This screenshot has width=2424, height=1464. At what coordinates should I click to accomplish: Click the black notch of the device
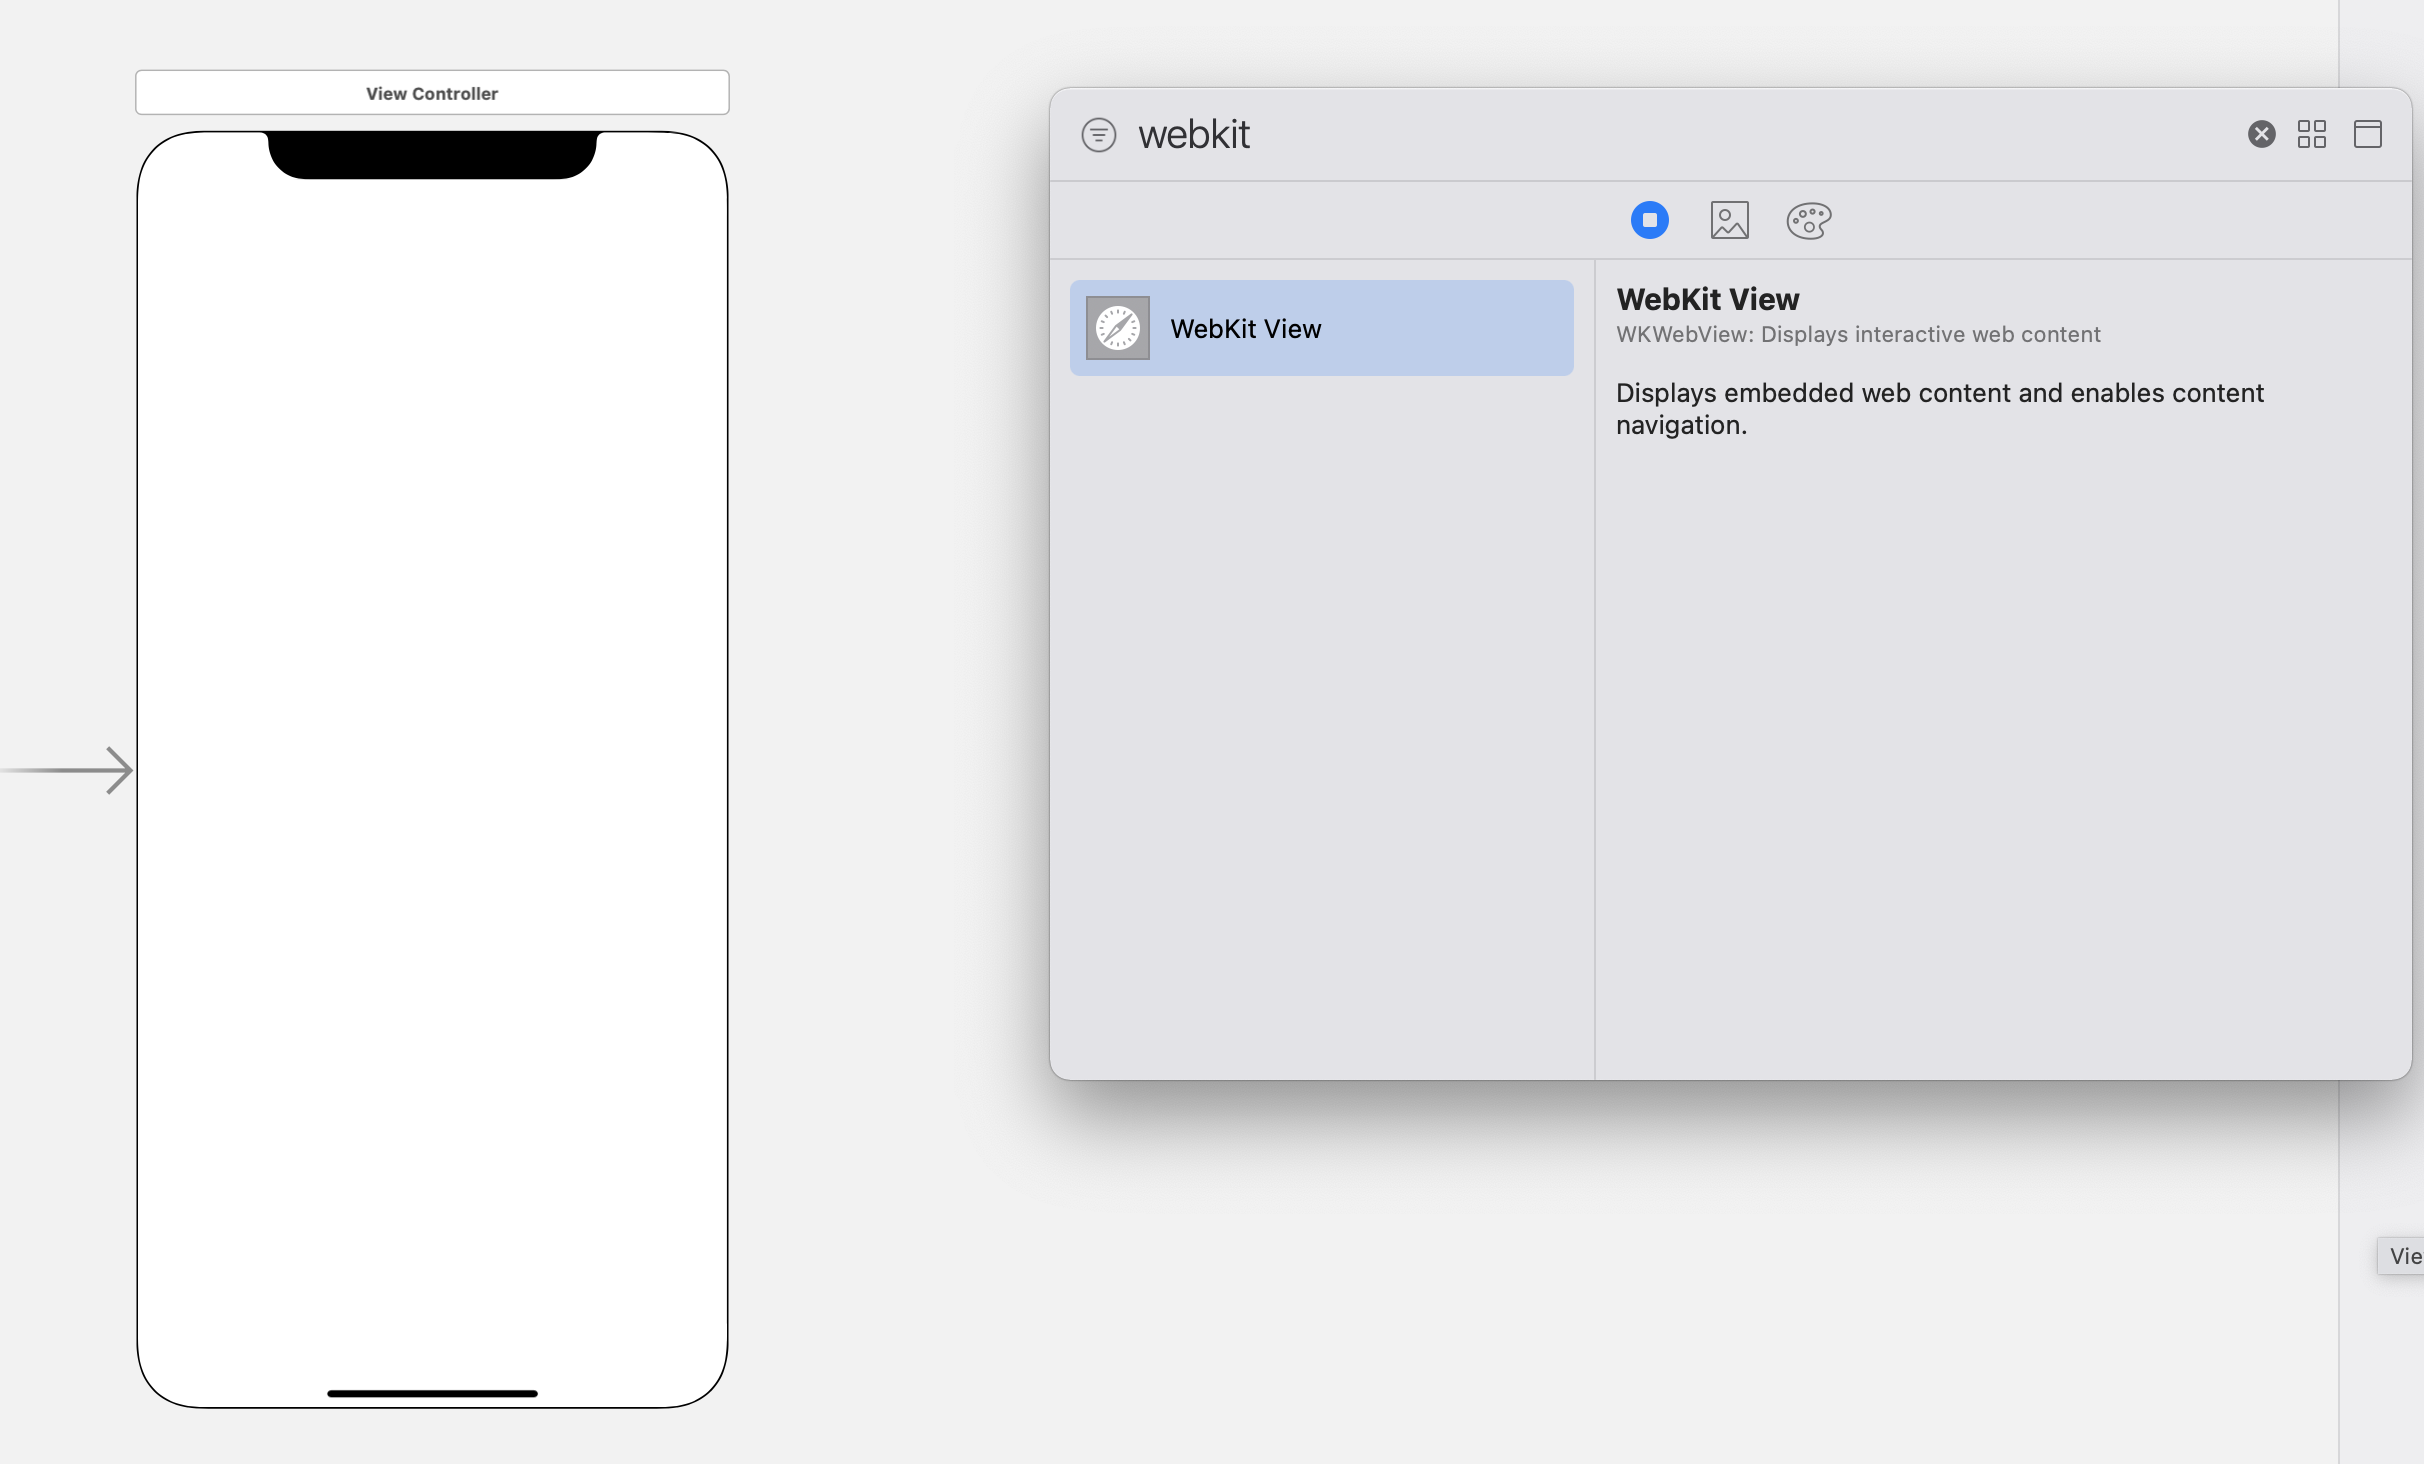tap(432, 154)
